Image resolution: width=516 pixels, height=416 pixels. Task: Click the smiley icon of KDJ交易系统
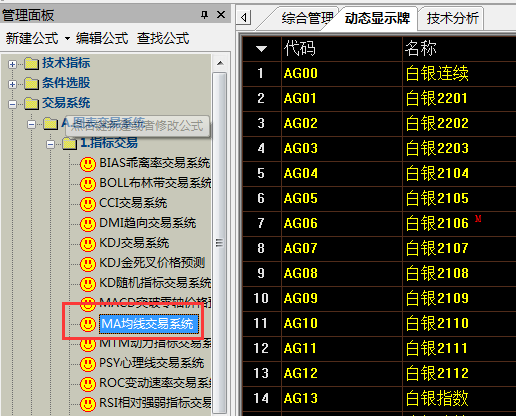point(88,244)
